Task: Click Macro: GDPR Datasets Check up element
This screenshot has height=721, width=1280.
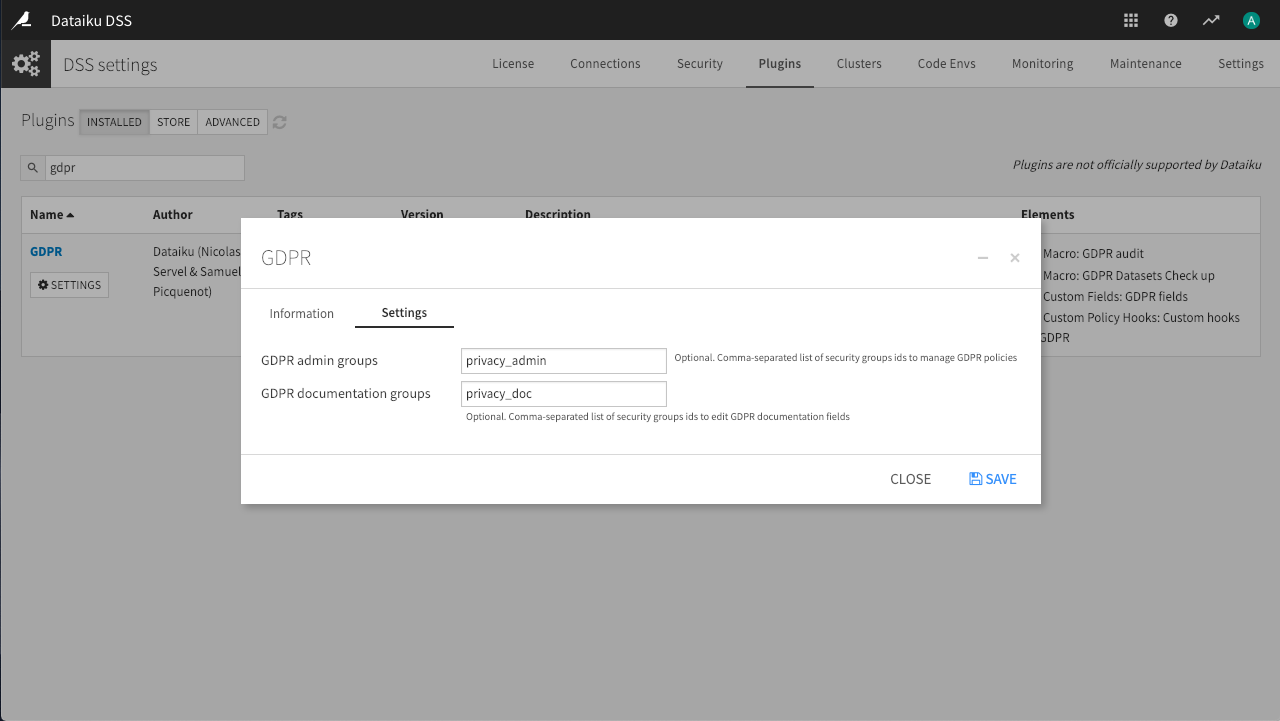Action: click(1129, 276)
